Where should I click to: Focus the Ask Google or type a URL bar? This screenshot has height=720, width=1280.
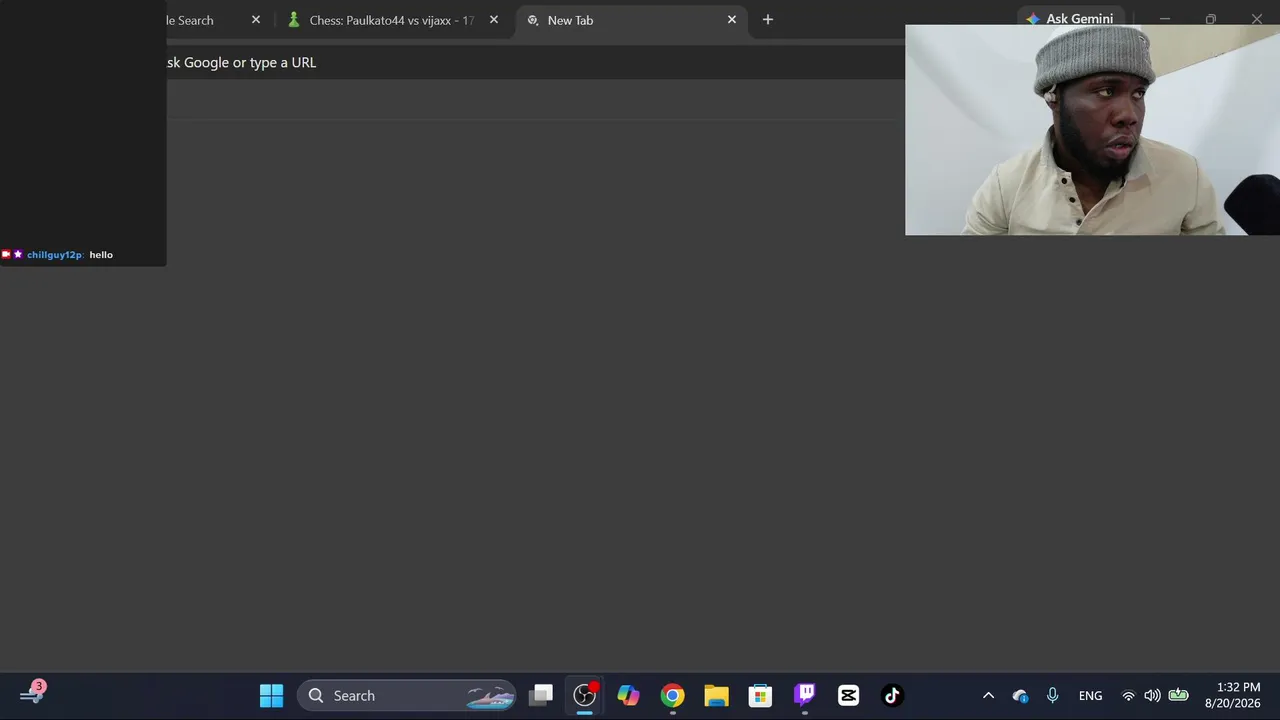[535, 62]
